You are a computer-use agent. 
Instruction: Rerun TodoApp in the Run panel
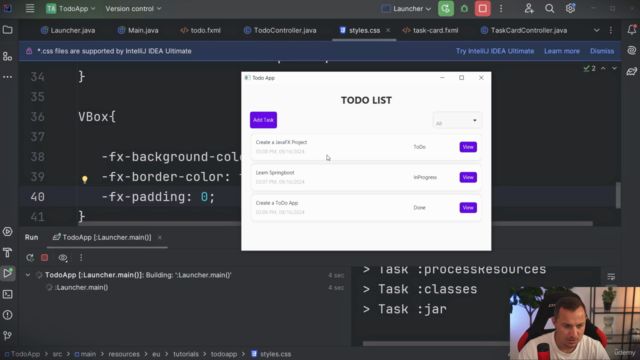coord(30,258)
